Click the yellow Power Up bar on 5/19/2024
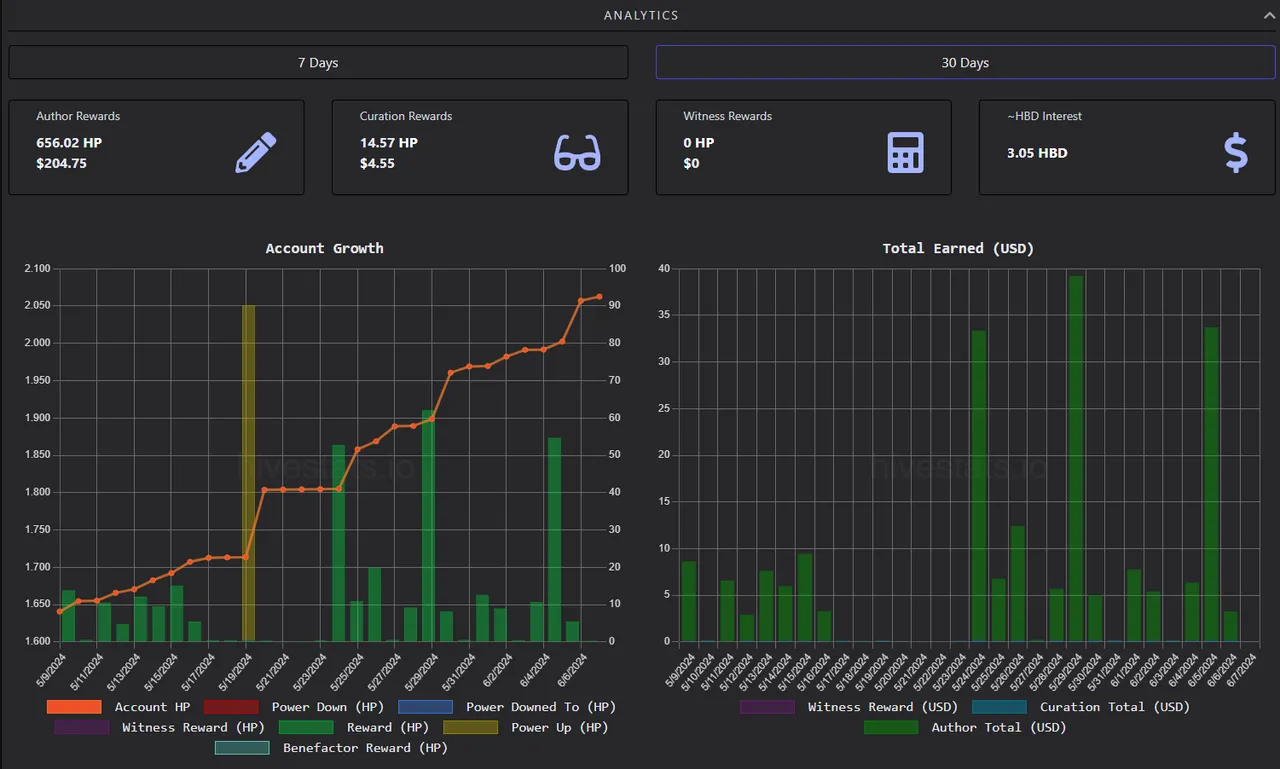 [x=248, y=473]
